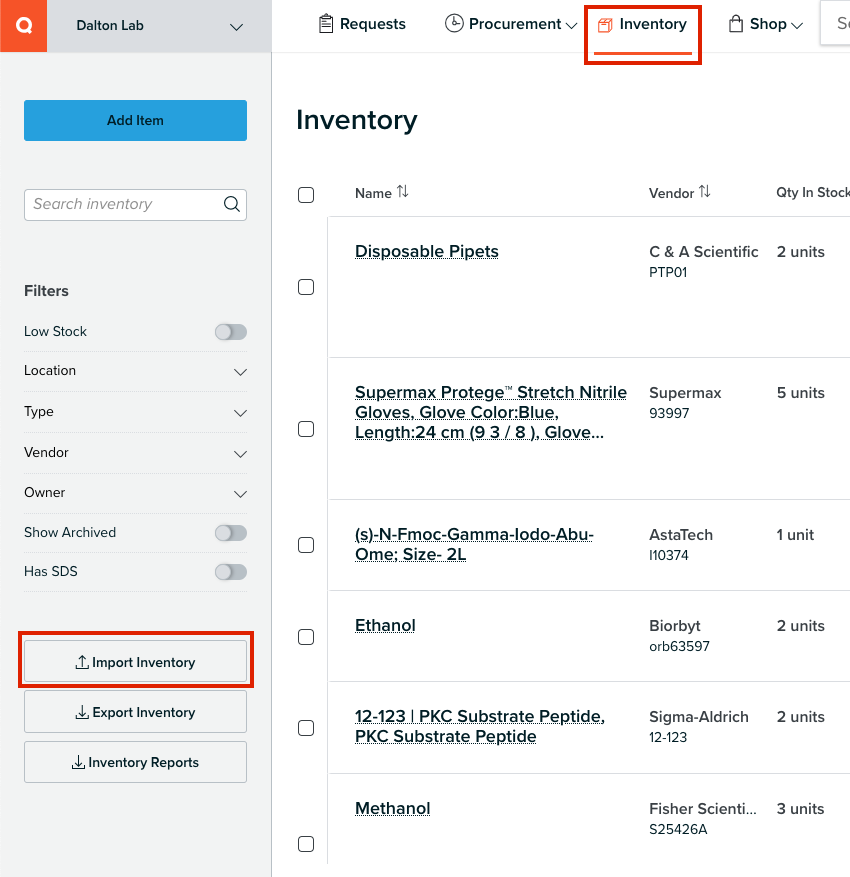Screen dimensions: 850x877
Task: Click the orange Quartzy logo icon
Action: 23,26
